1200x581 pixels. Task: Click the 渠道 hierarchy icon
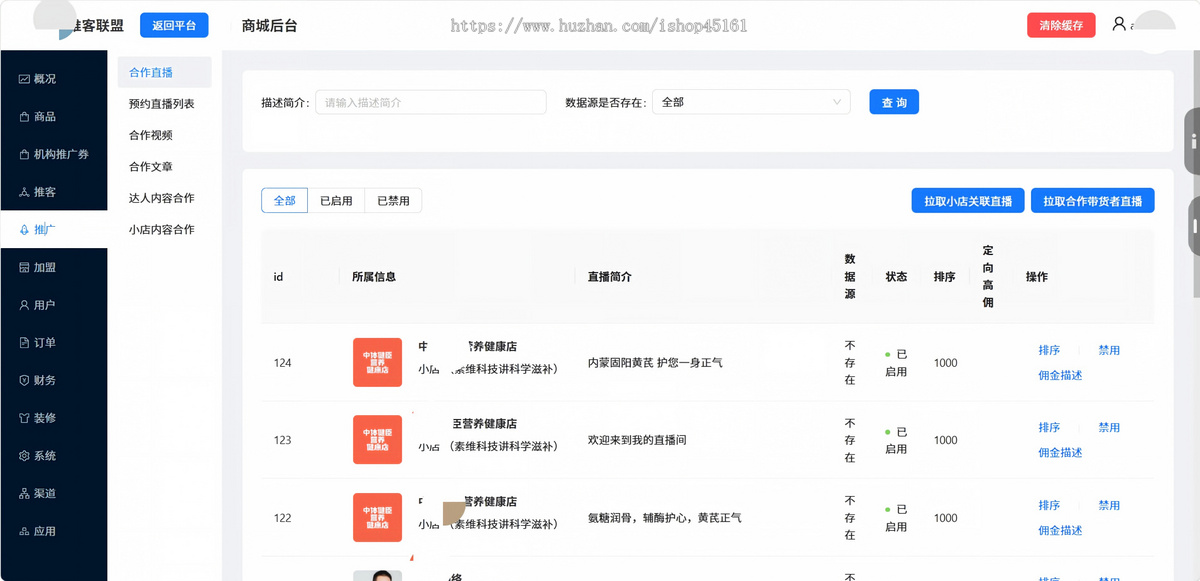(x=24, y=494)
